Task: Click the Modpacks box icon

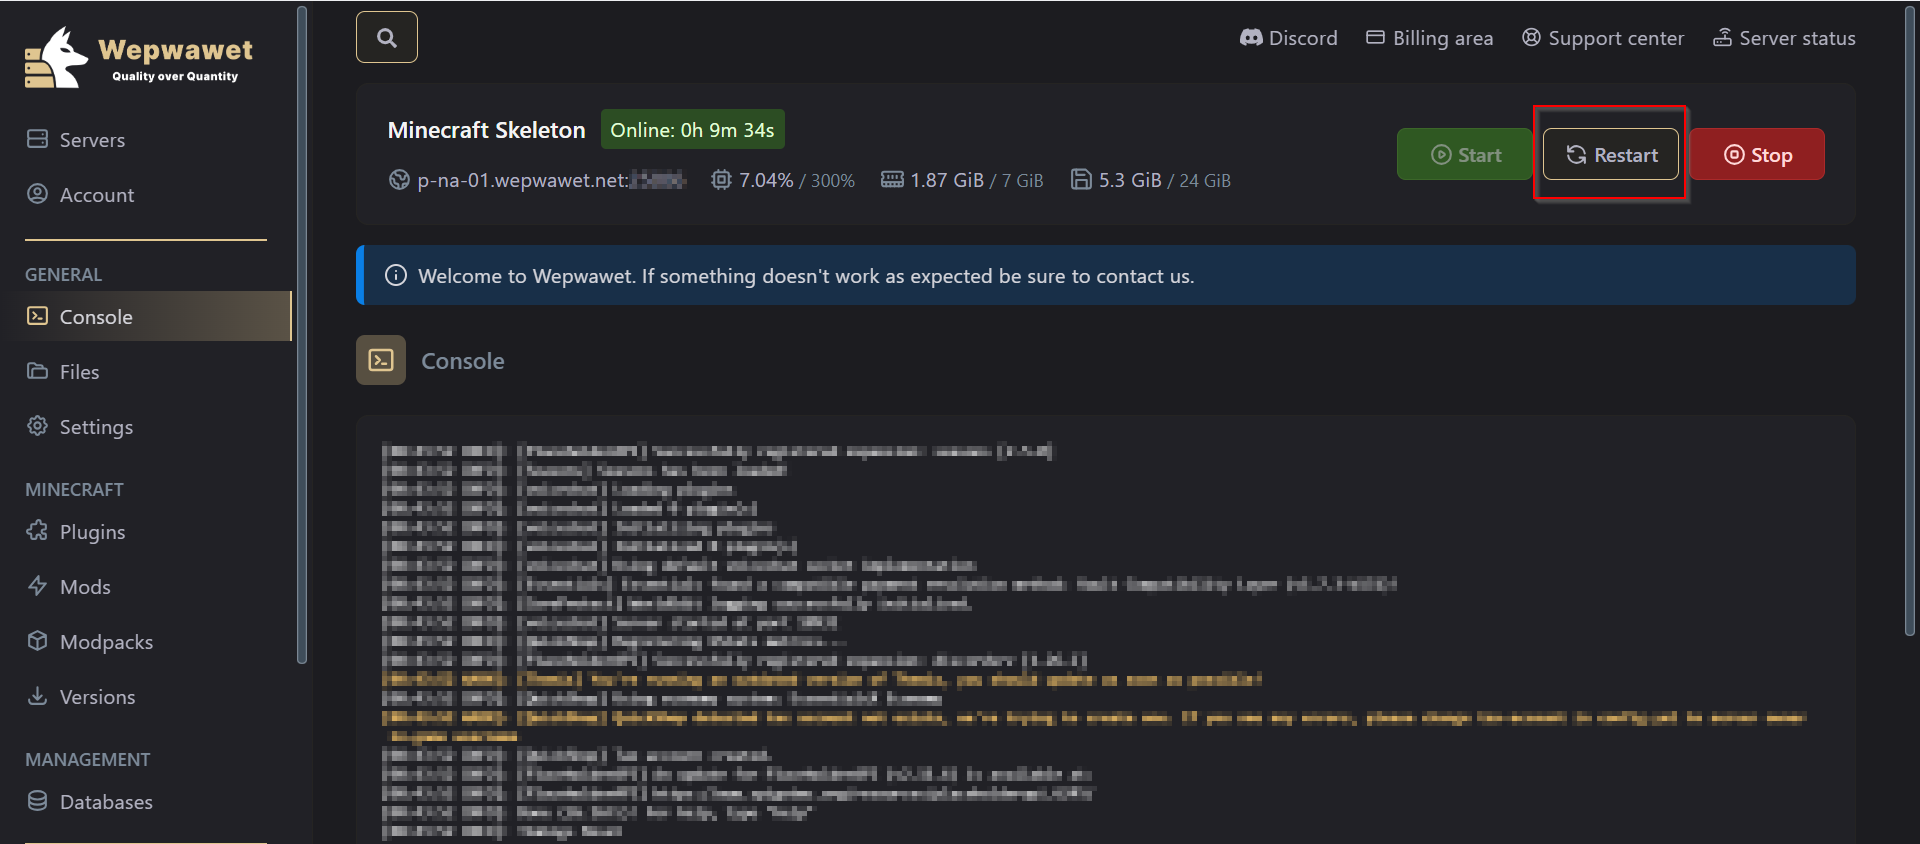Action: click(37, 641)
